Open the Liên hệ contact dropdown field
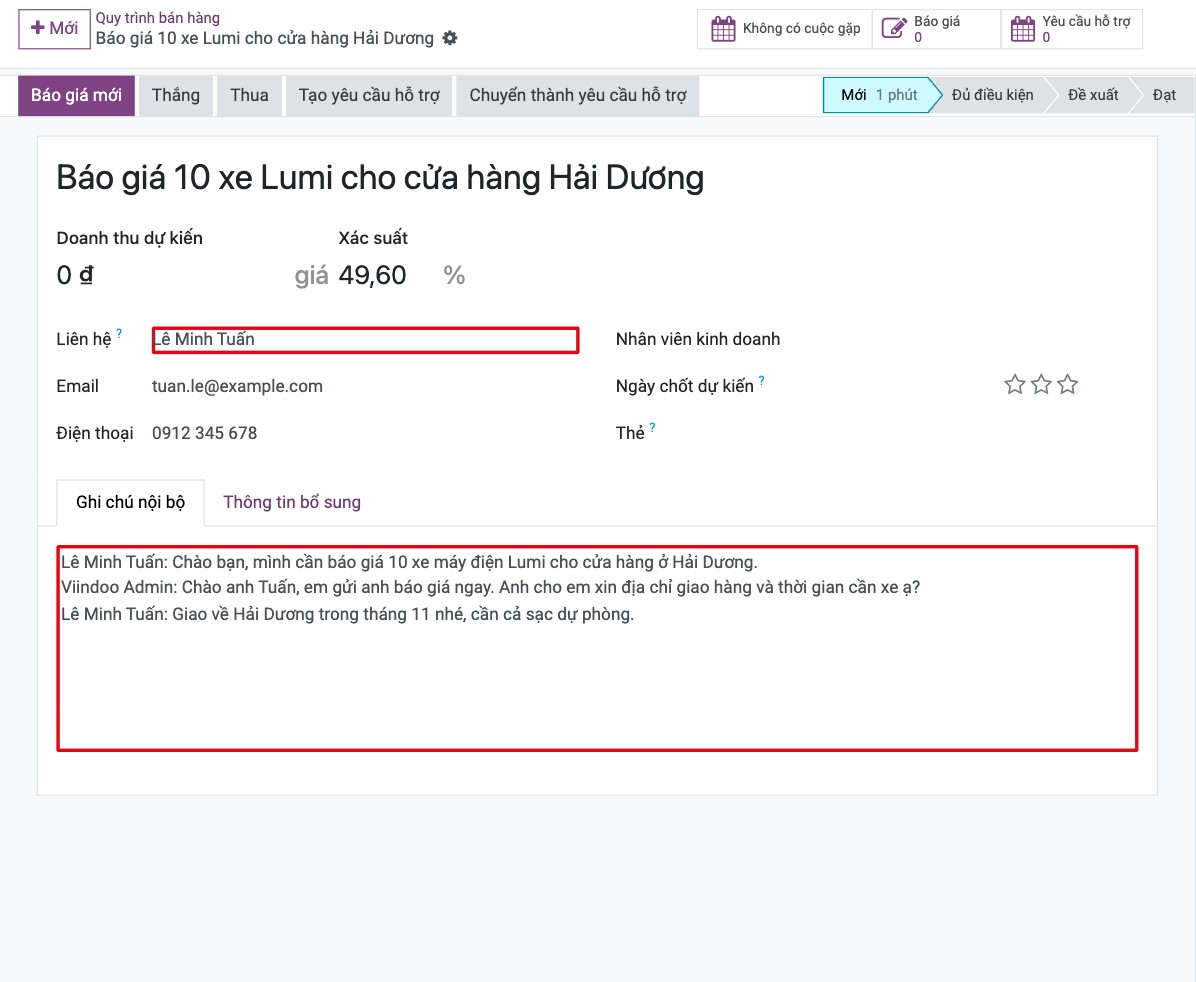The image size is (1196, 982). pyautogui.click(x=365, y=340)
